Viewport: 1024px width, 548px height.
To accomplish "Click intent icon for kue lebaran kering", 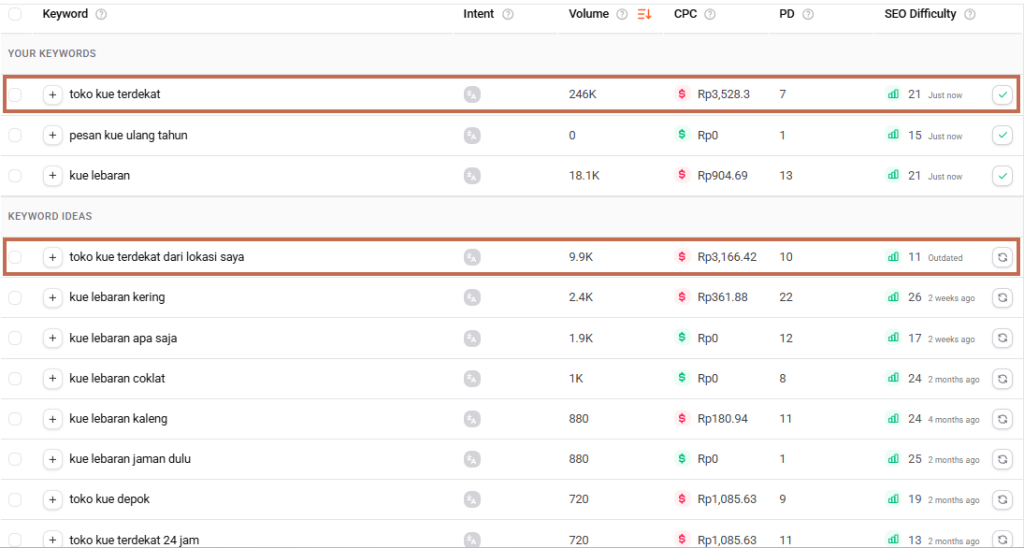I will (472, 298).
